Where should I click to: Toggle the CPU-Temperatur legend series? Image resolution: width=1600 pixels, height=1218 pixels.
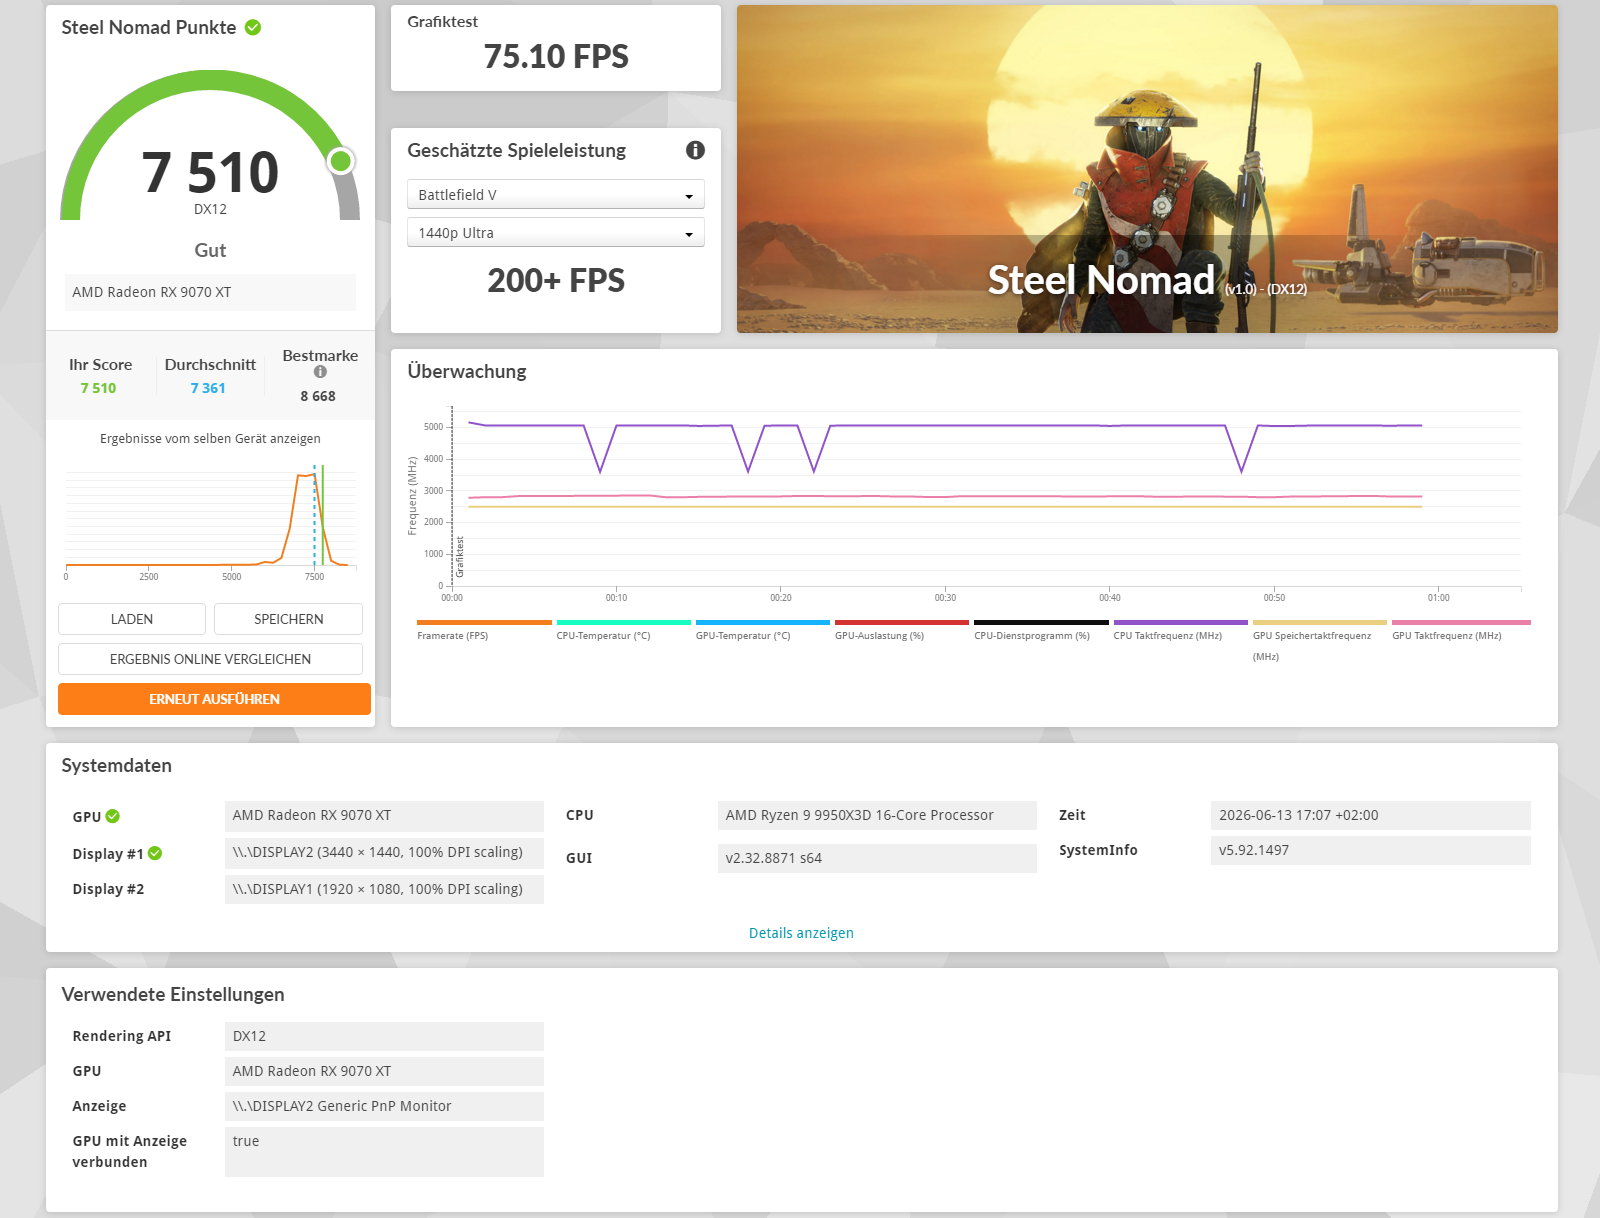[x=623, y=629]
